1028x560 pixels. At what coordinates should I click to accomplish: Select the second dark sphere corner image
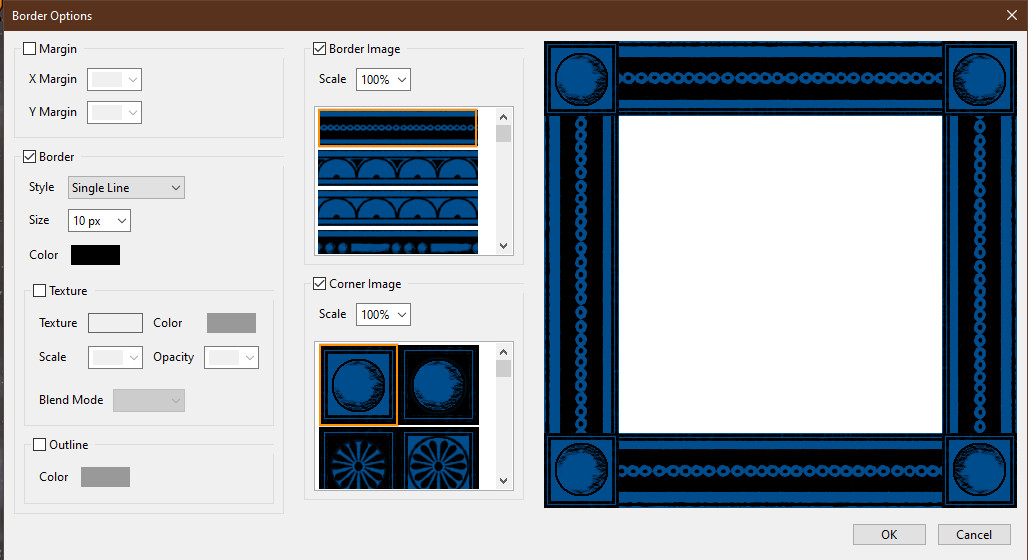[439, 385]
